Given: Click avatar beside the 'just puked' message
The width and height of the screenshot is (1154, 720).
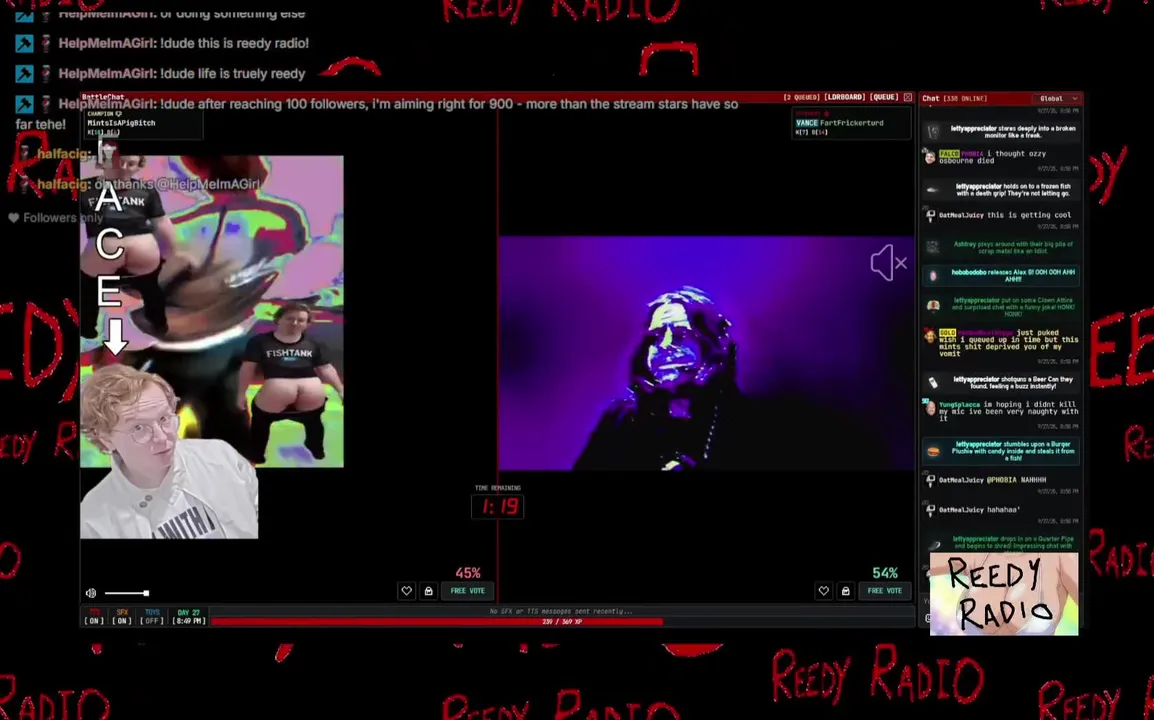Looking at the screenshot, I should (x=930, y=336).
